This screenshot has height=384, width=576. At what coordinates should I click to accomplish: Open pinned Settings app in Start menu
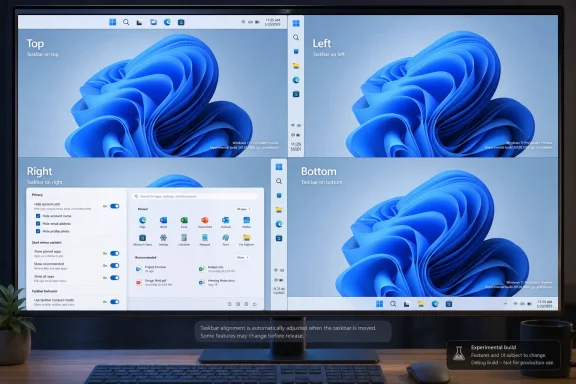[x=163, y=240]
